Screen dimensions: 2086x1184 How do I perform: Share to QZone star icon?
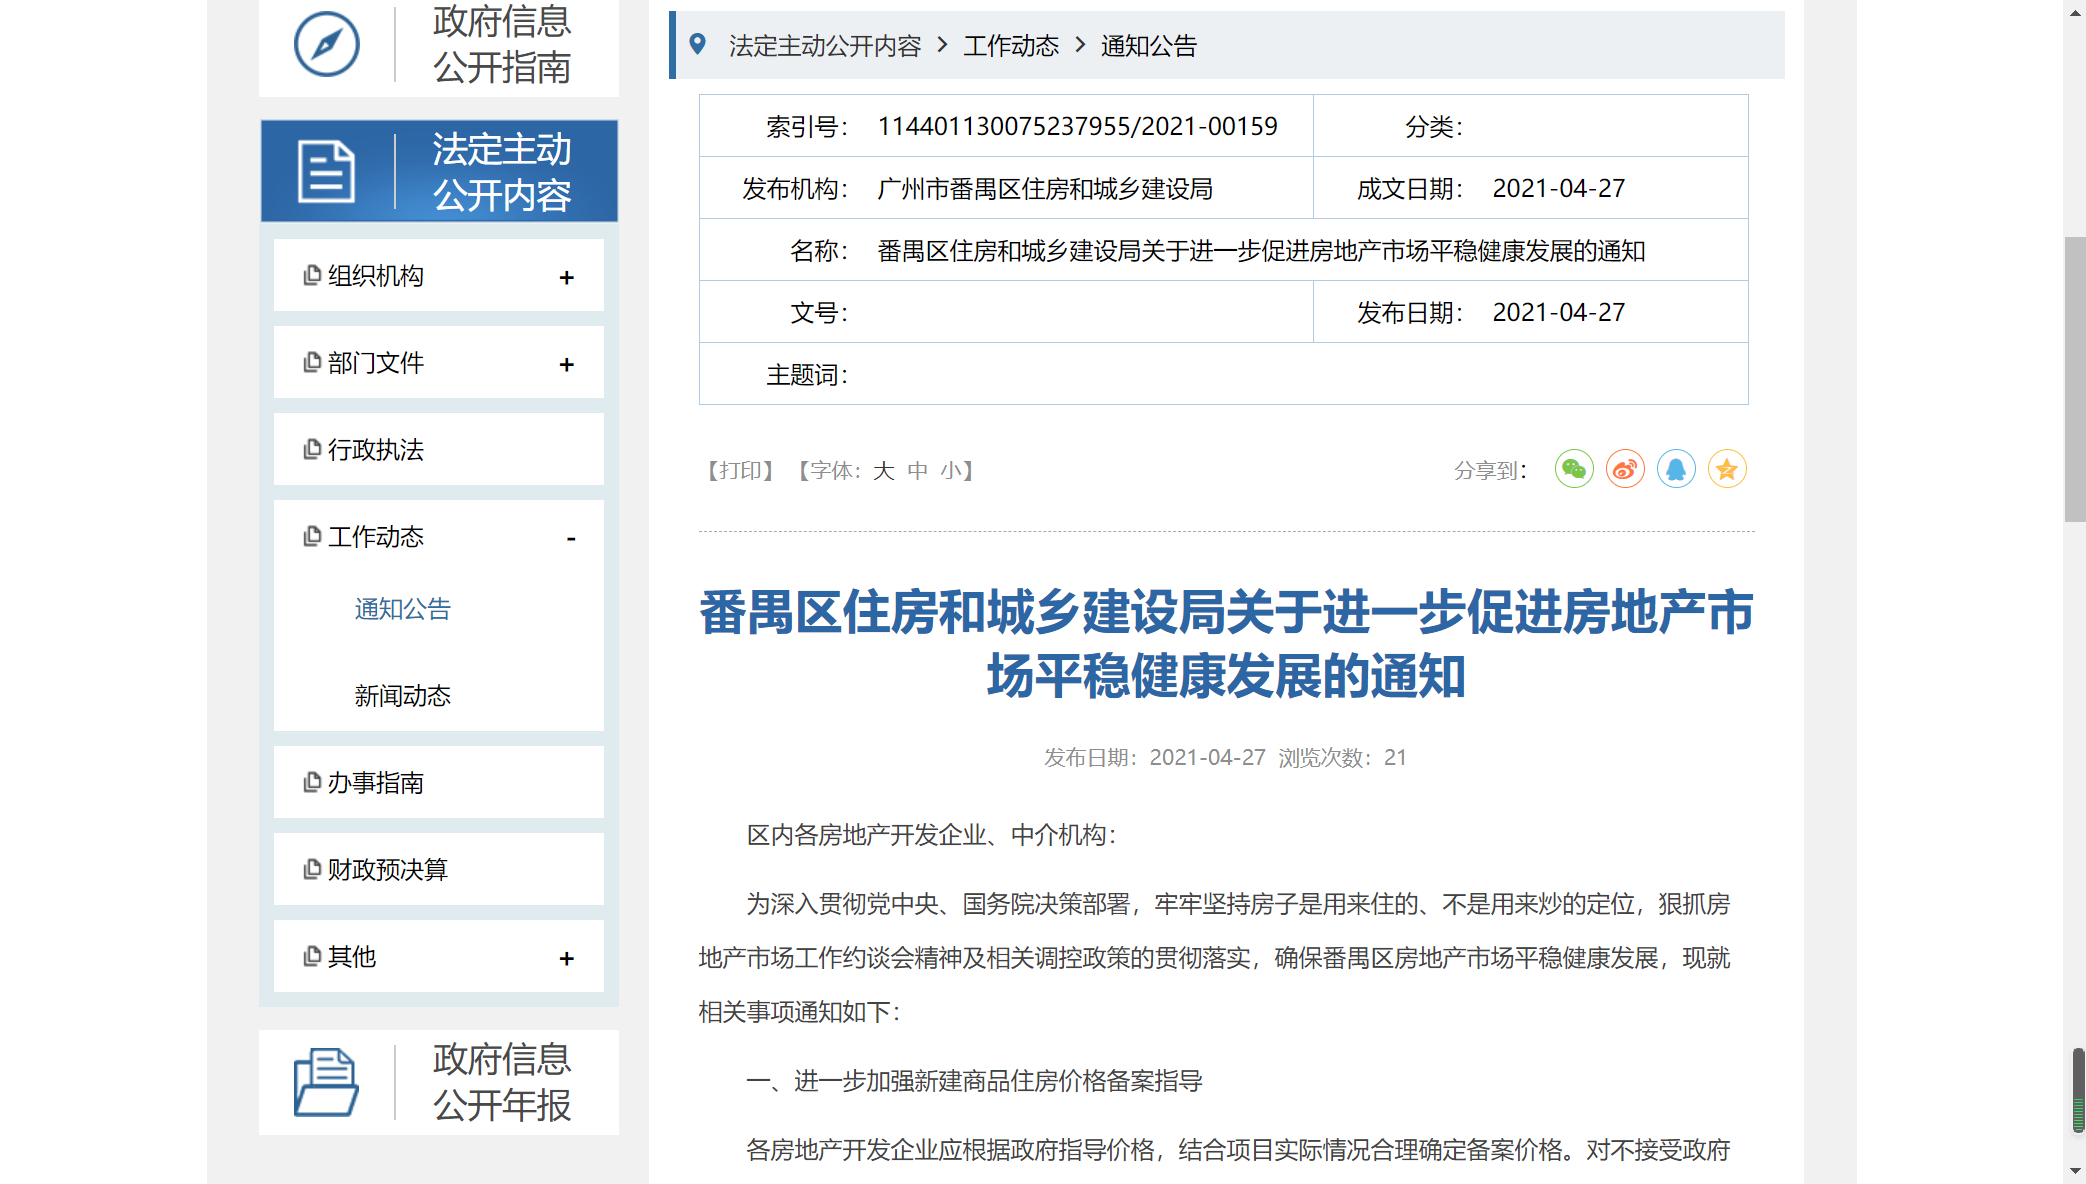[1727, 469]
